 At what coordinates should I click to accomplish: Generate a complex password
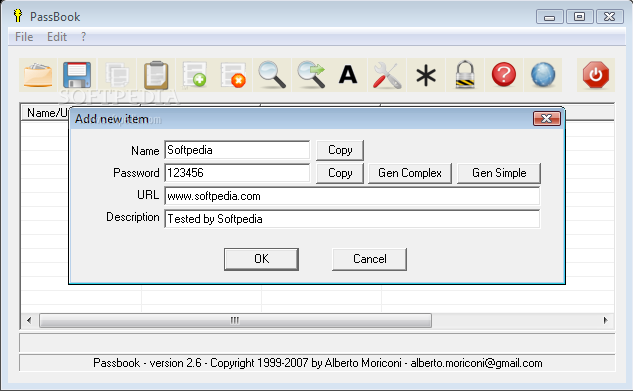coord(410,173)
